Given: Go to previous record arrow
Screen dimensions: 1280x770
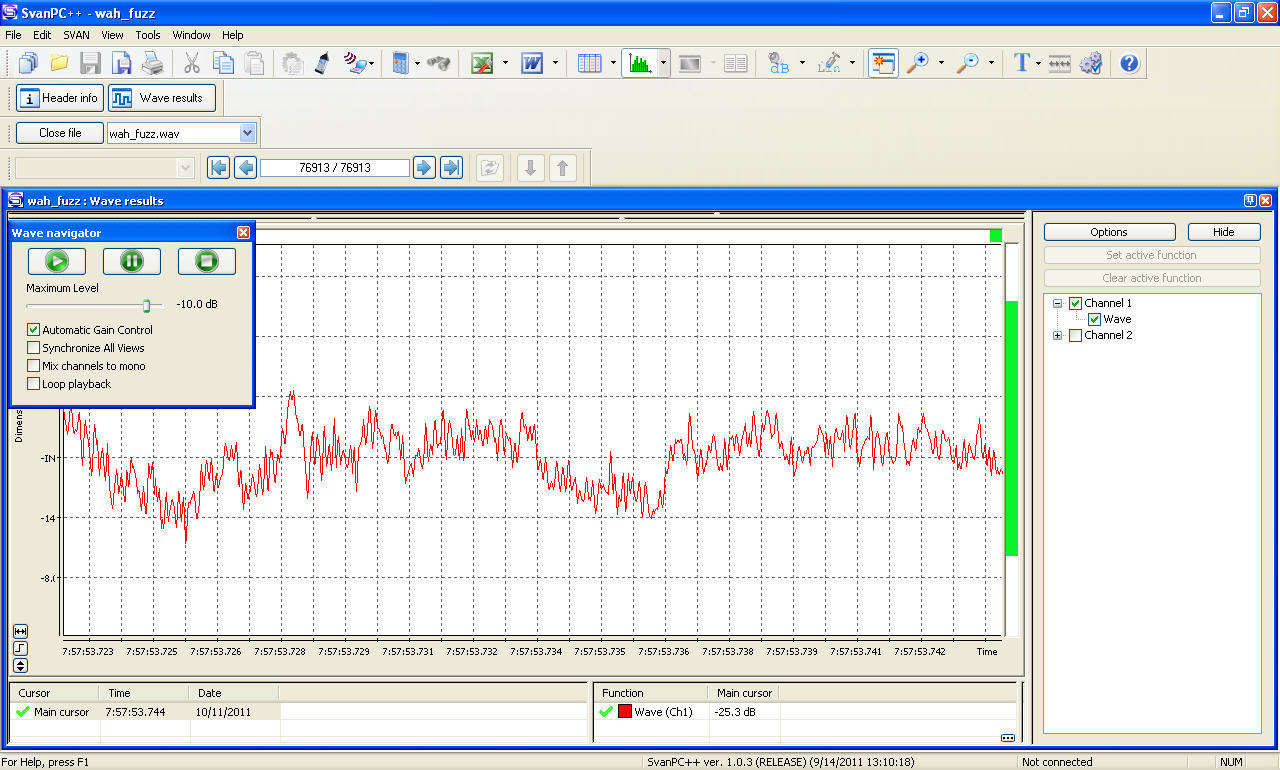Looking at the screenshot, I should (x=245, y=167).
